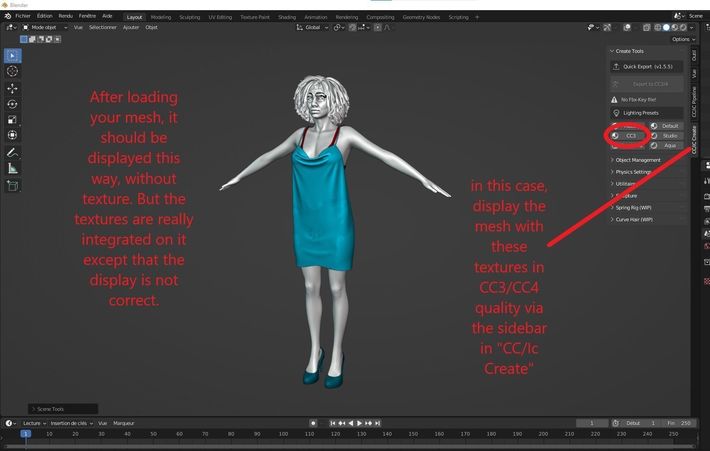Activate the Rotate tool
This screenshot has width=710, height=451.
point(12,104)
